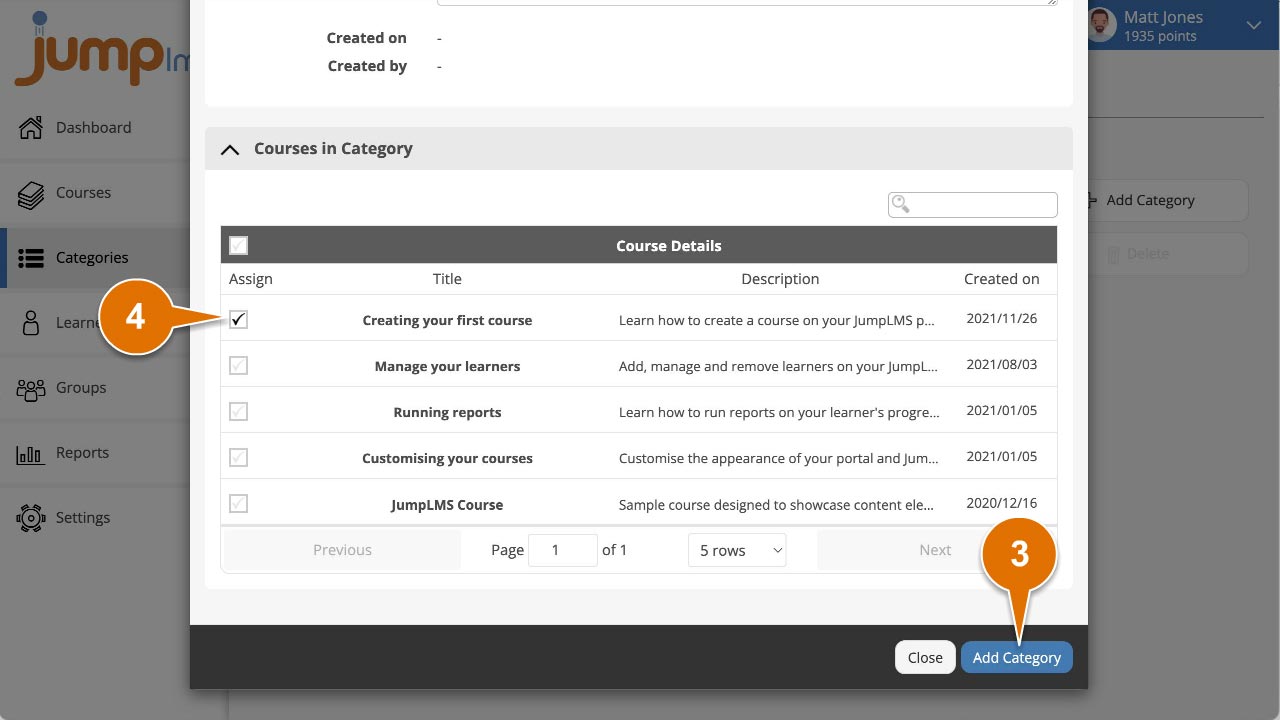Click 'Manage your learners' title
This screenshot has width=1280, height=720.
447,366
